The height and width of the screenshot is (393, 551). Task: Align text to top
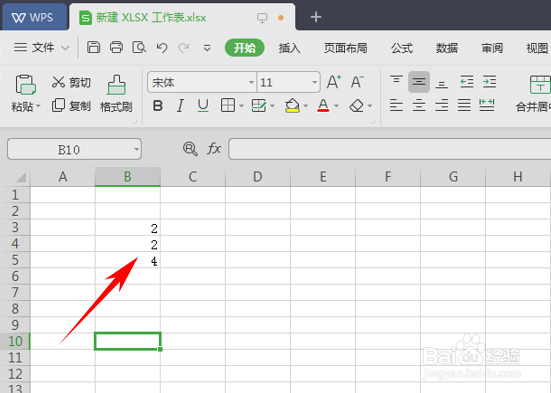[x=396, y=80]
